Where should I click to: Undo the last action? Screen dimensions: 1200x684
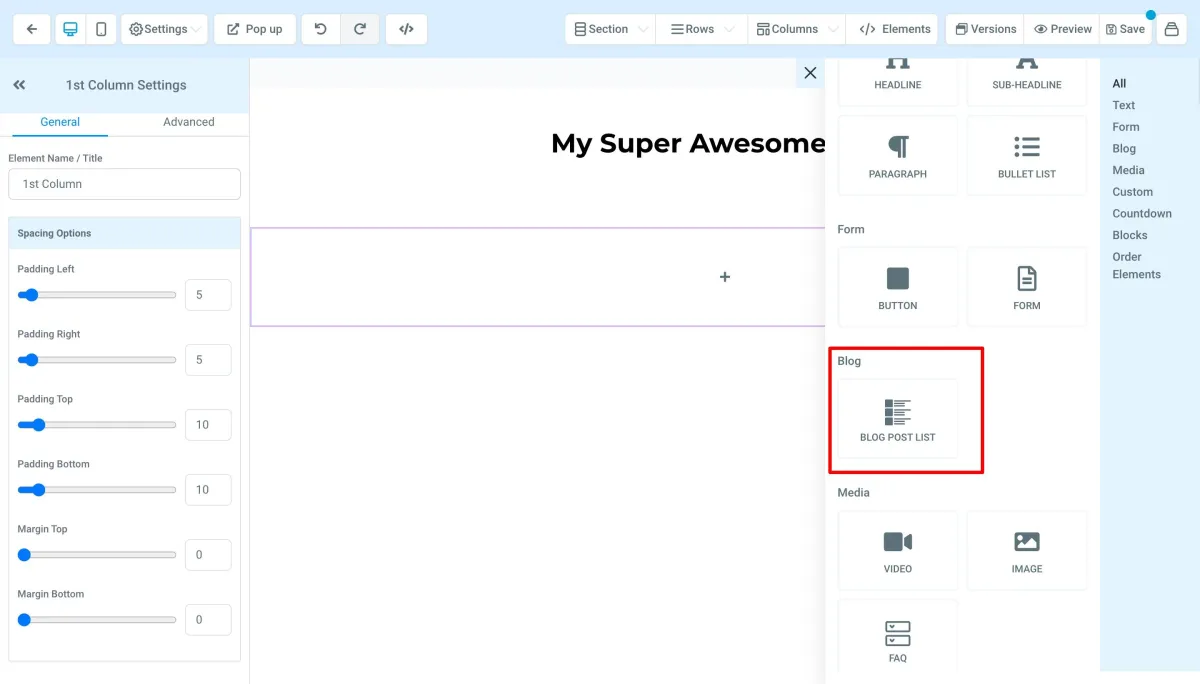[320, 29]
